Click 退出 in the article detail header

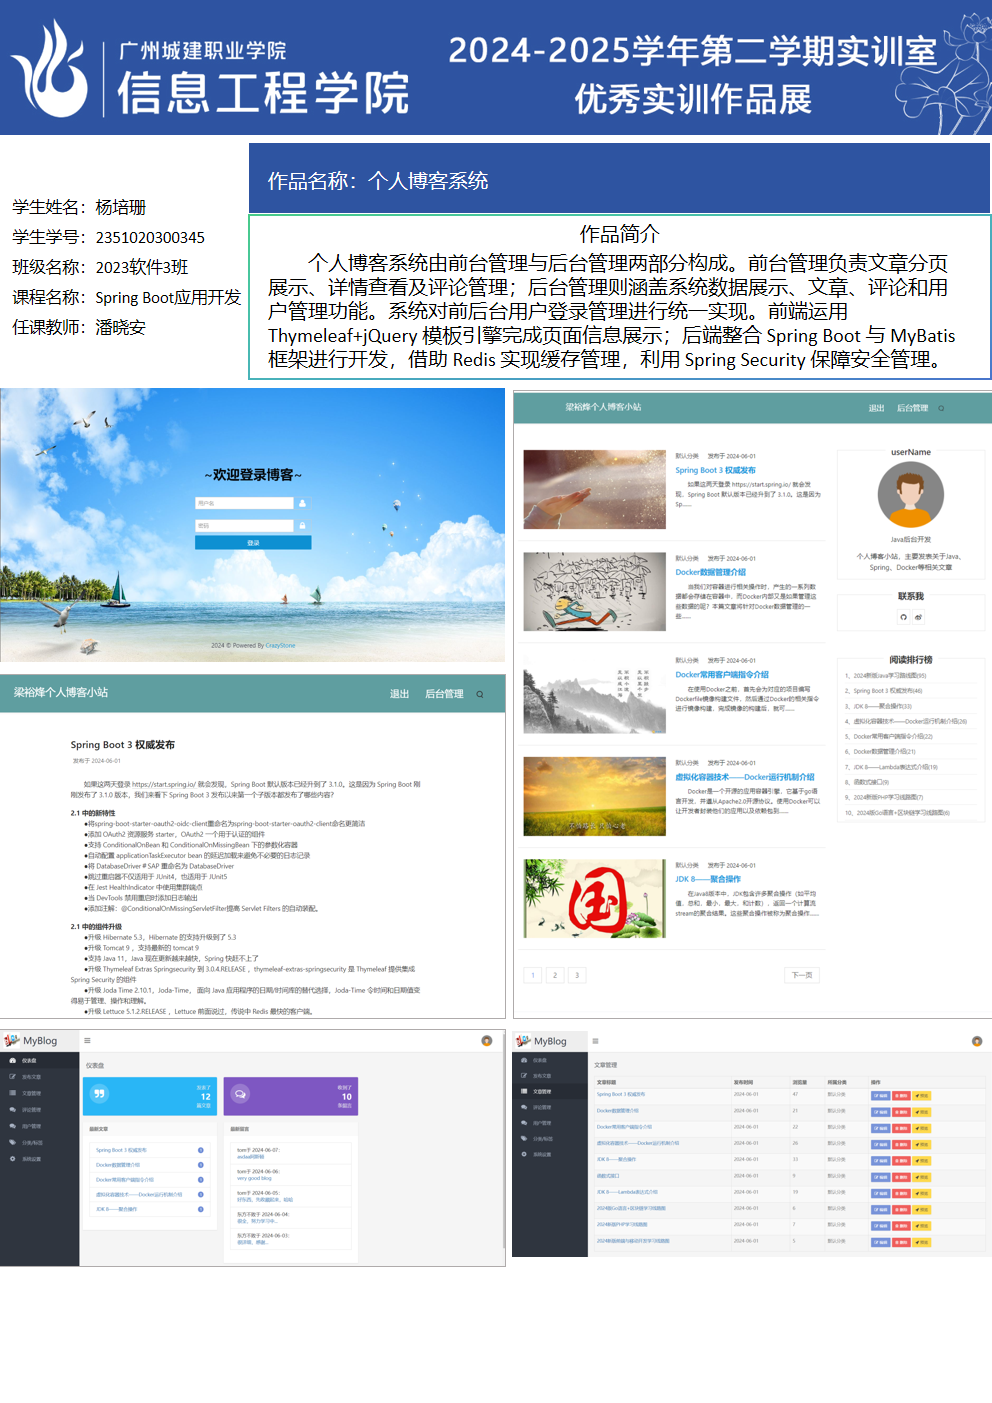pos(399,694)
